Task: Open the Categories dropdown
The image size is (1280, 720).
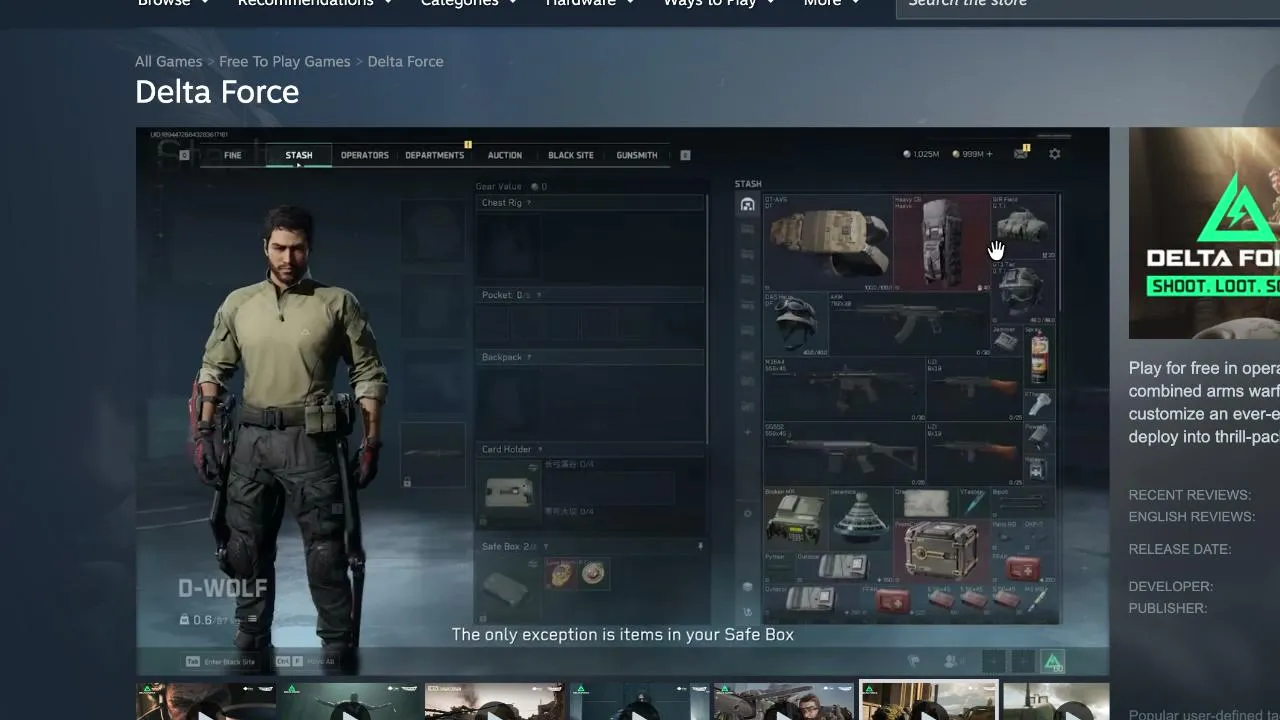Action: (469, 3)
